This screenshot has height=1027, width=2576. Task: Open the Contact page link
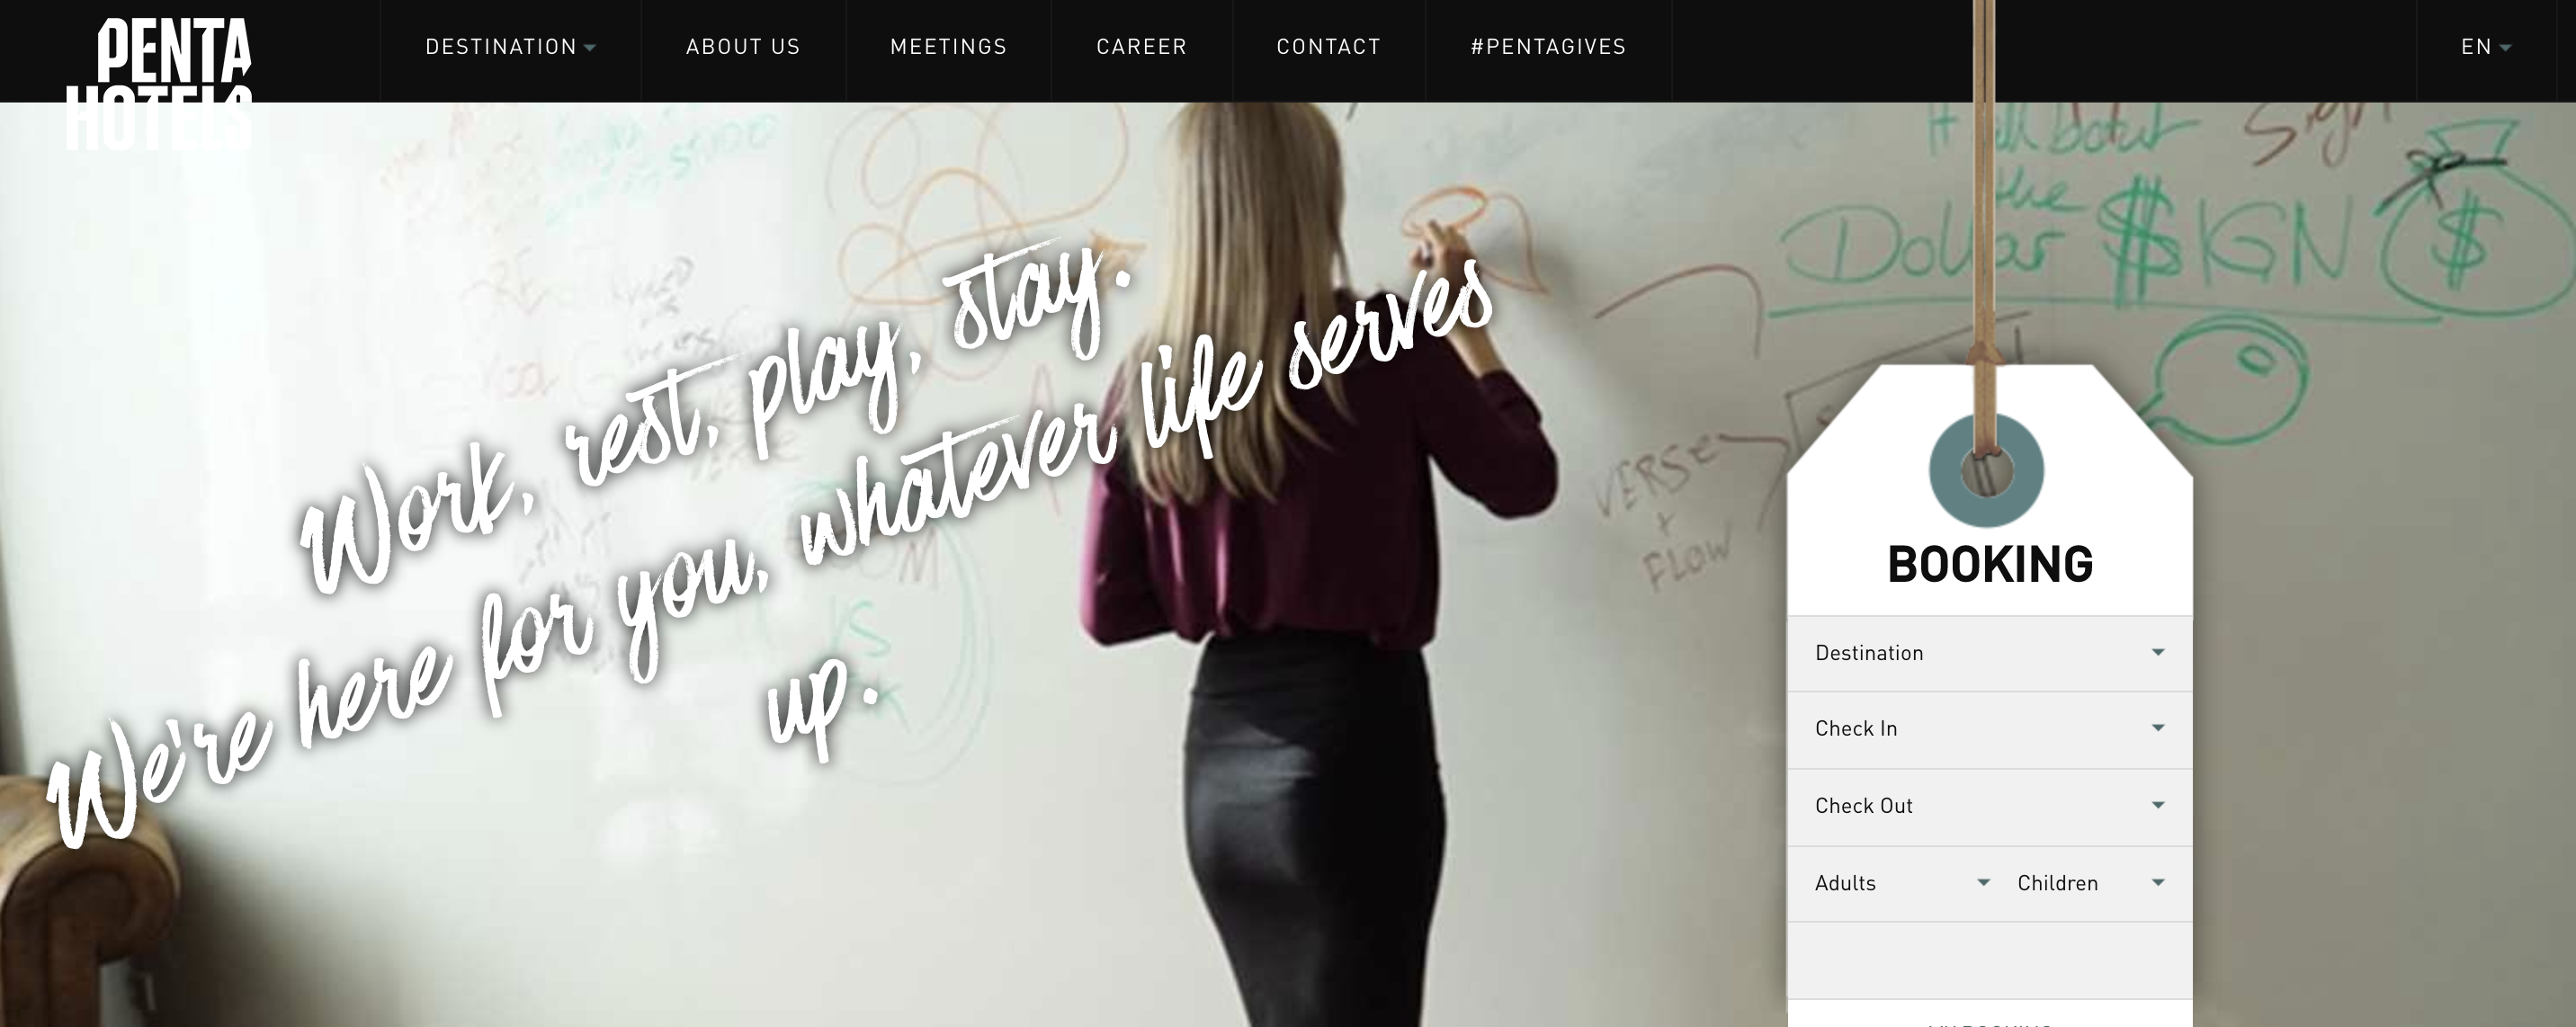[1328, 47]
